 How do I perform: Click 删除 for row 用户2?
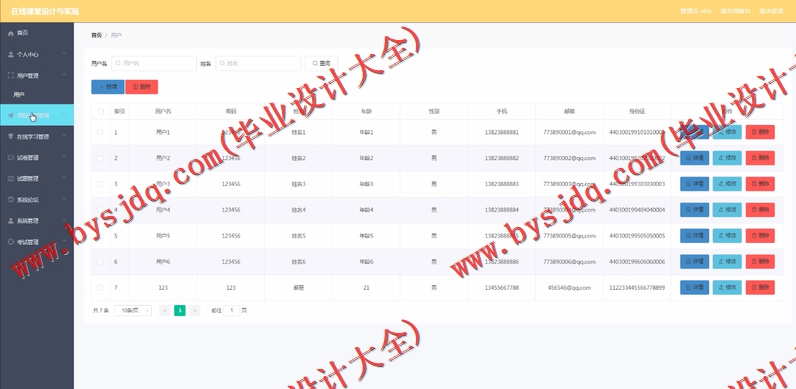point(760,158)
